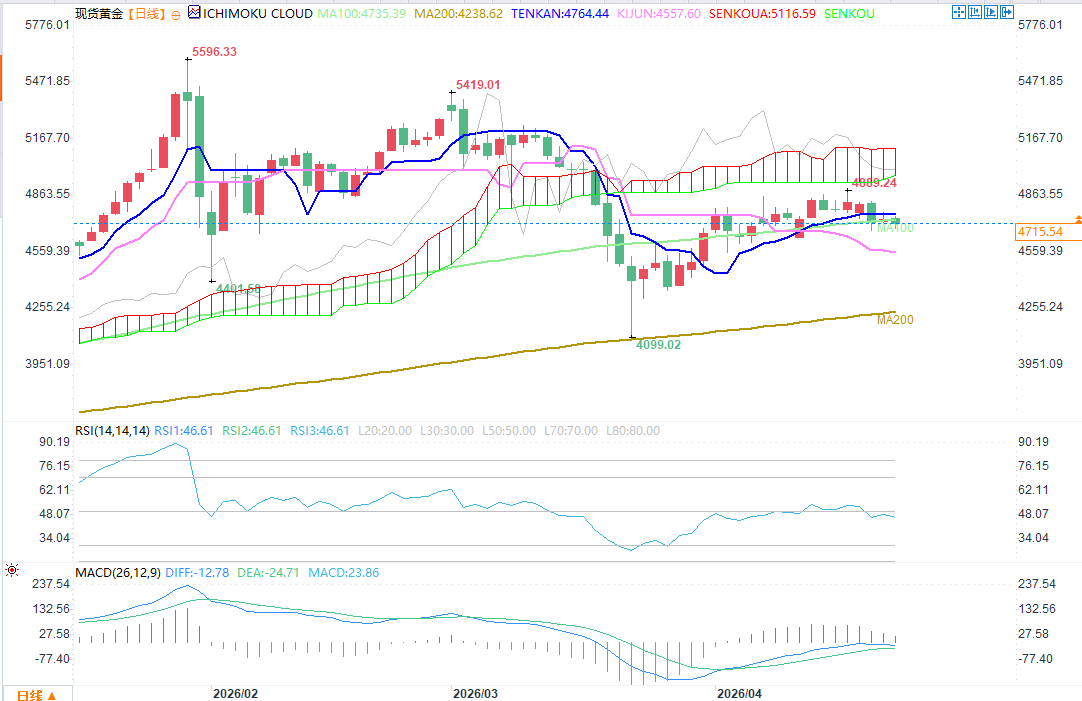Click the 4889.24 price marker
1082x701 pixels.
pyautogui.click(x=874, y=183)
